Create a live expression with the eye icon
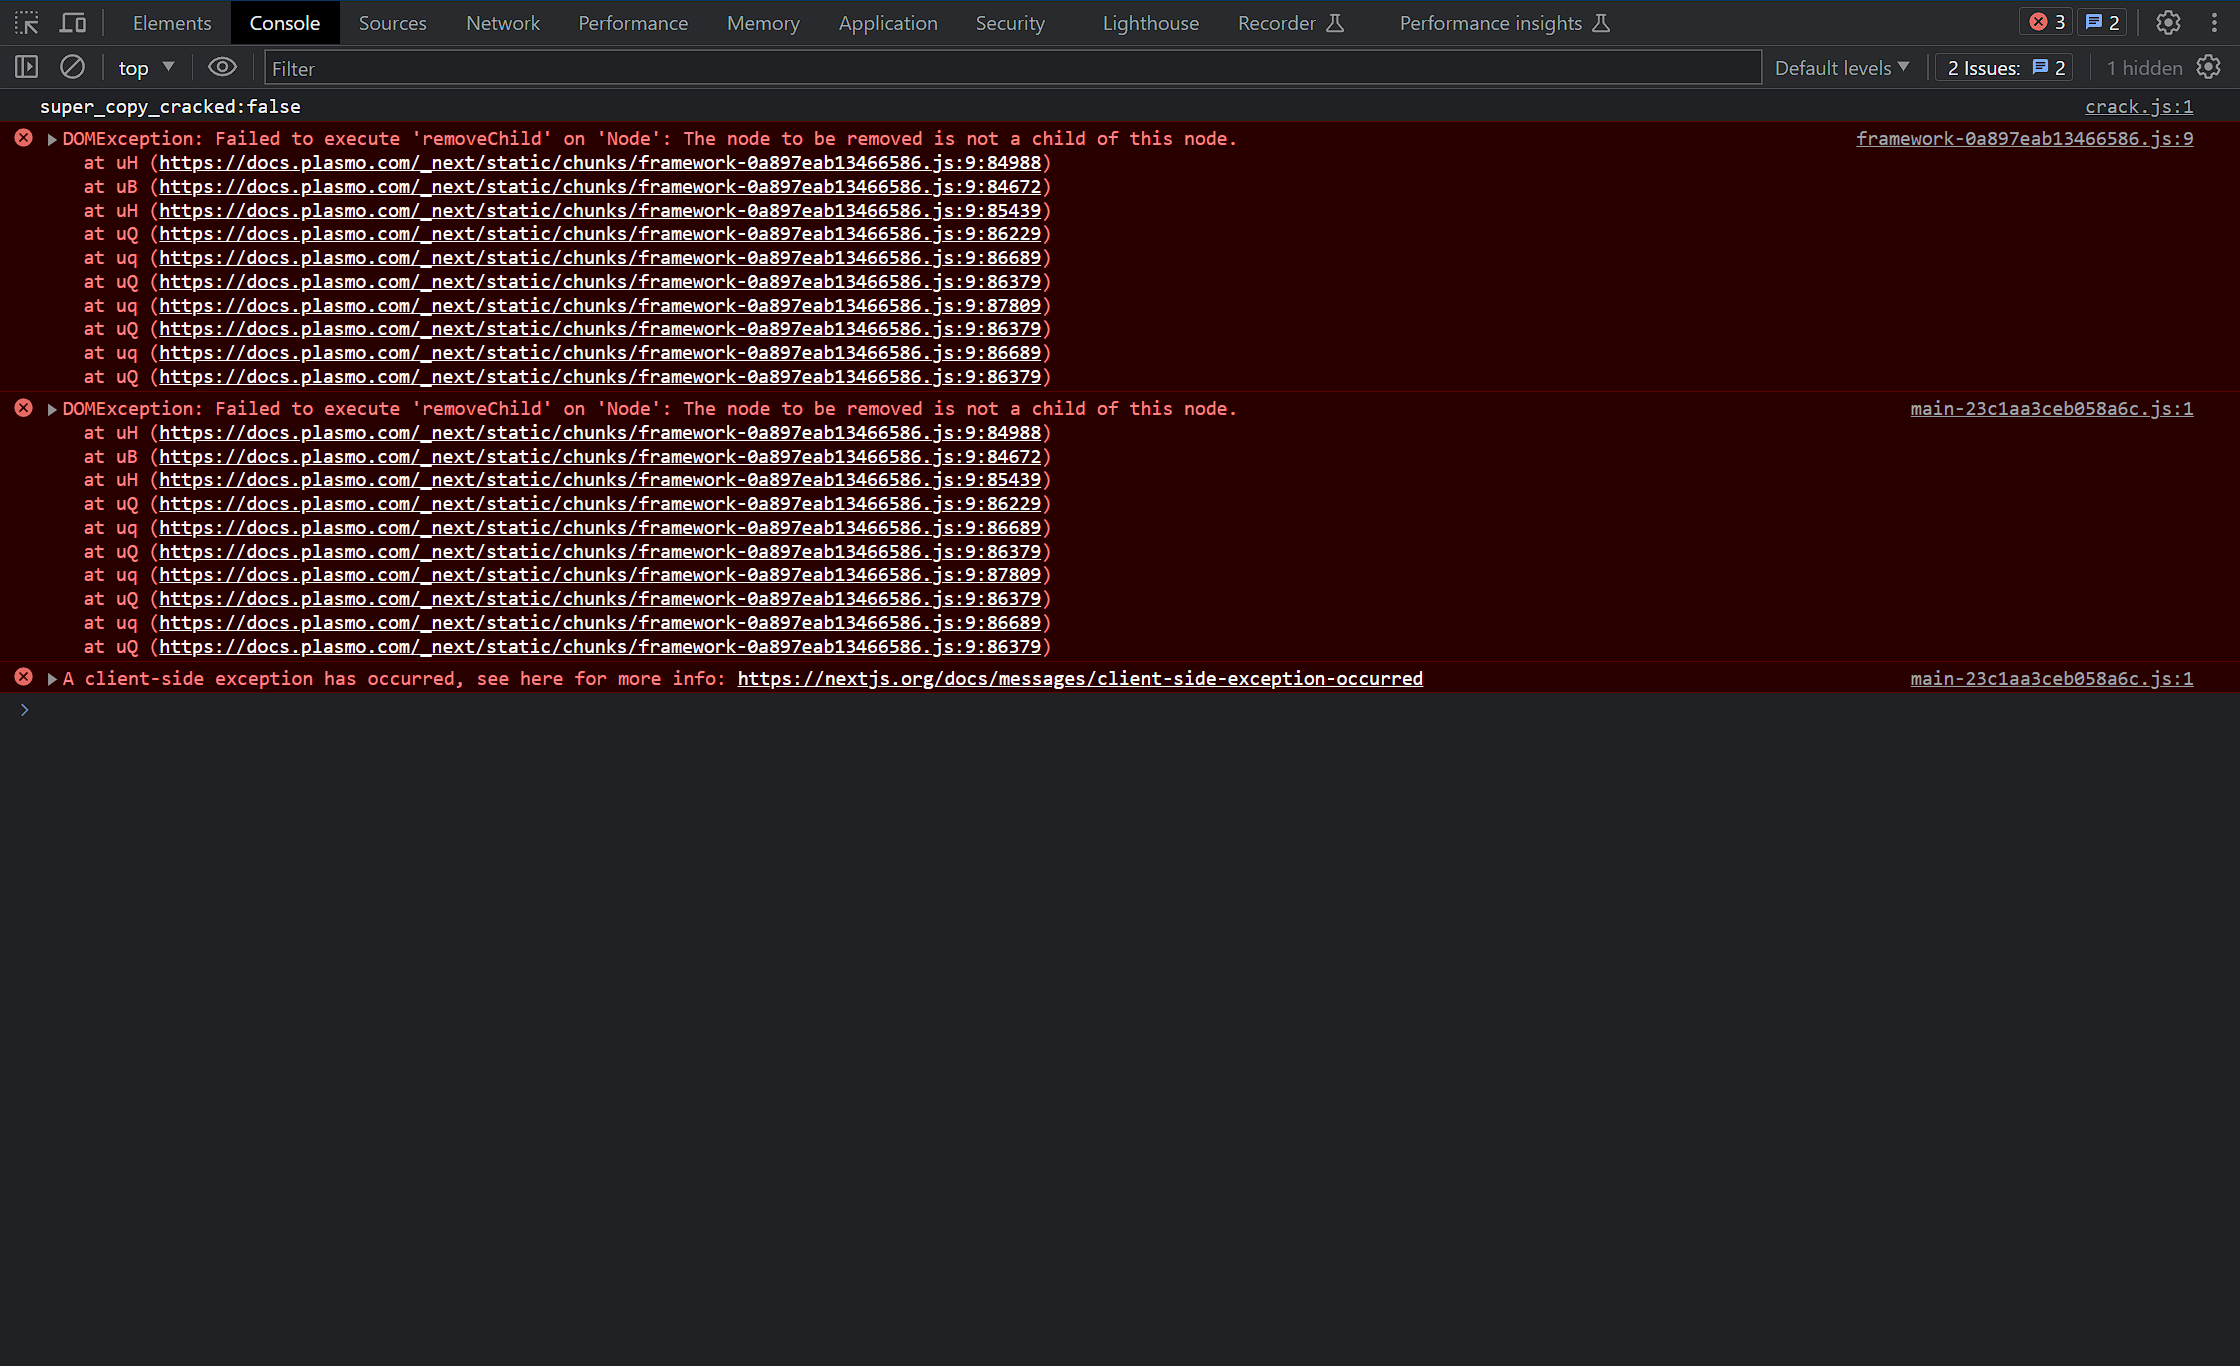 point(222,67)
